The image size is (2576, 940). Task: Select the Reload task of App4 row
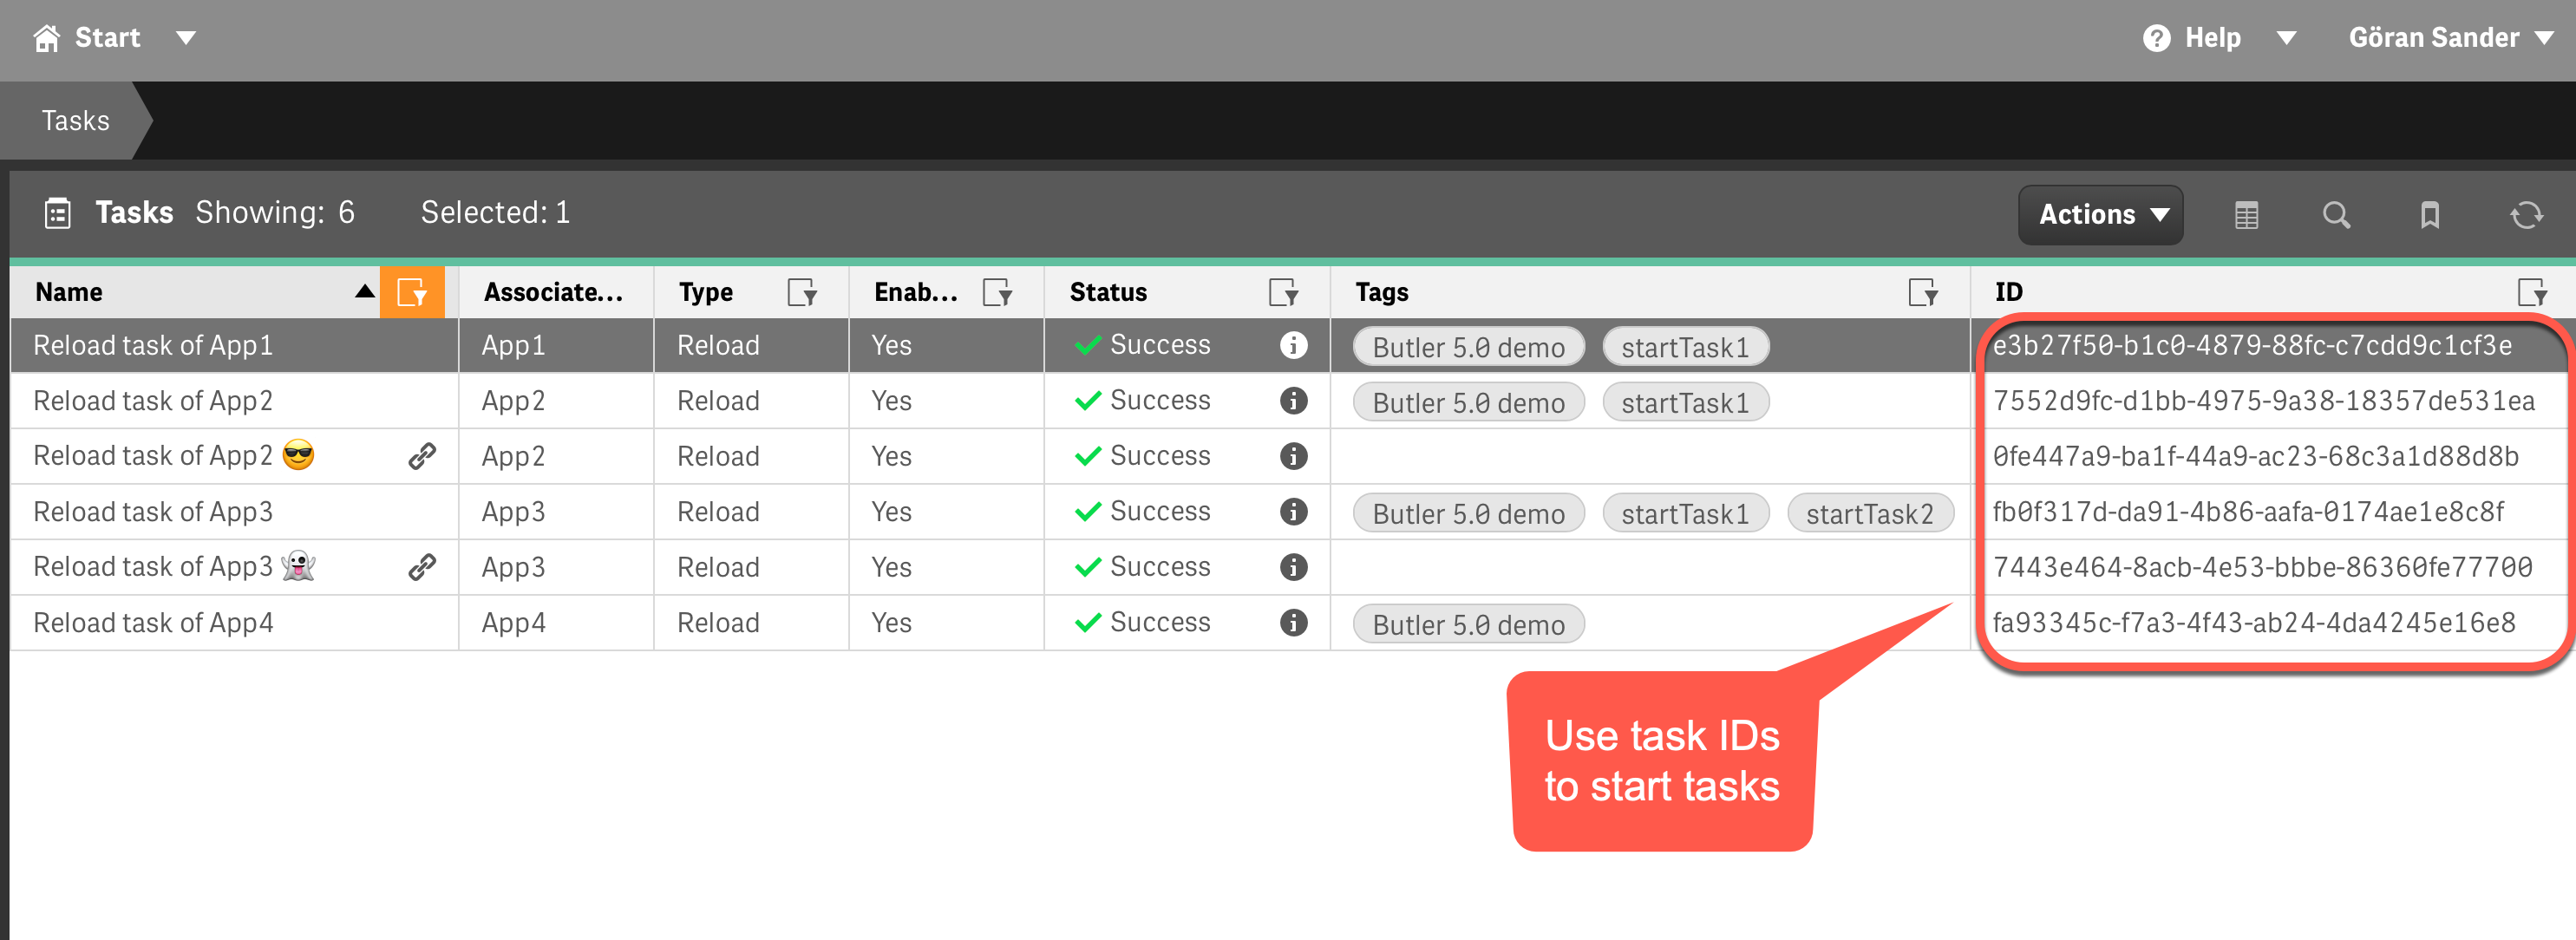154,623
